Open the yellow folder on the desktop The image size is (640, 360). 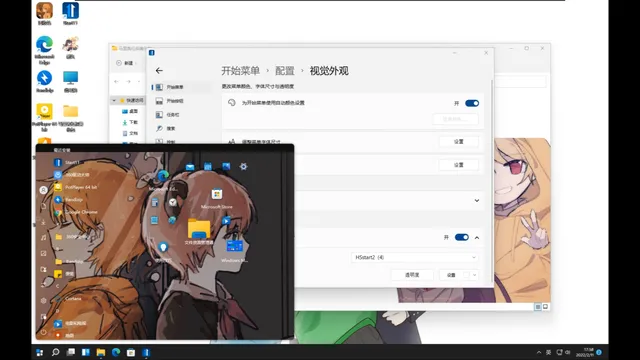click(71, 117)
